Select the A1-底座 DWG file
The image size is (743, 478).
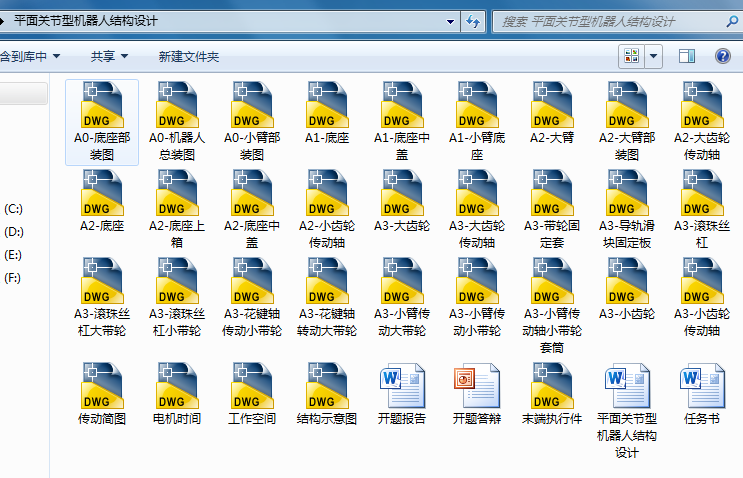pos(327,113)
